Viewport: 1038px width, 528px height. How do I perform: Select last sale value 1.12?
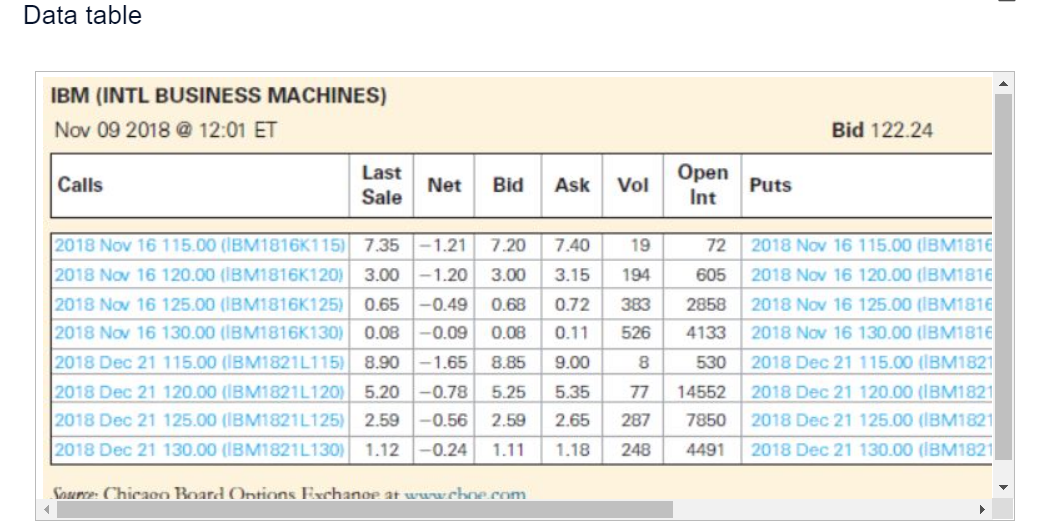point(381,450)
